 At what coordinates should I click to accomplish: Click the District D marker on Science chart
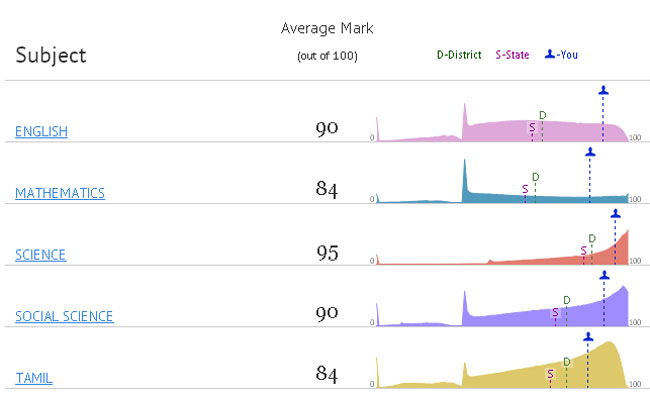(592, 238)
